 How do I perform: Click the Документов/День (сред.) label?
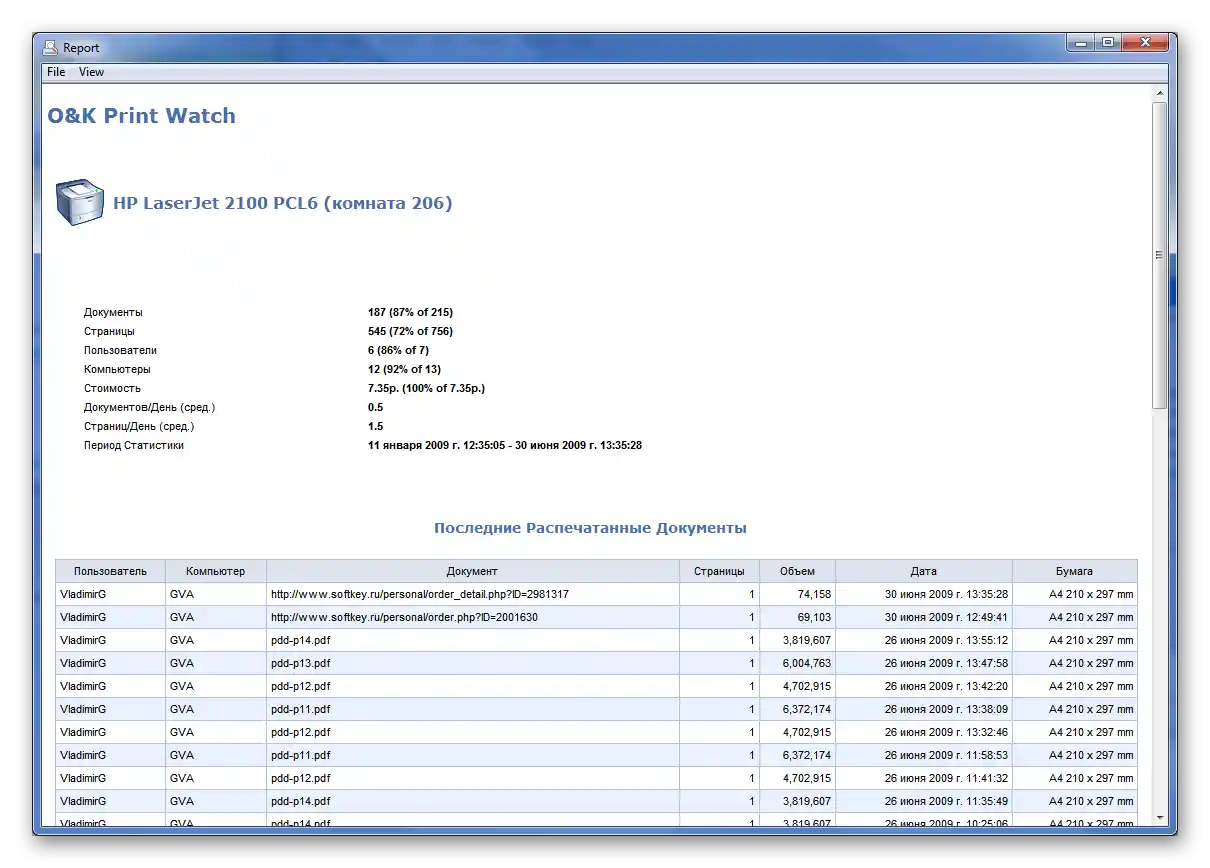[150, 407]
